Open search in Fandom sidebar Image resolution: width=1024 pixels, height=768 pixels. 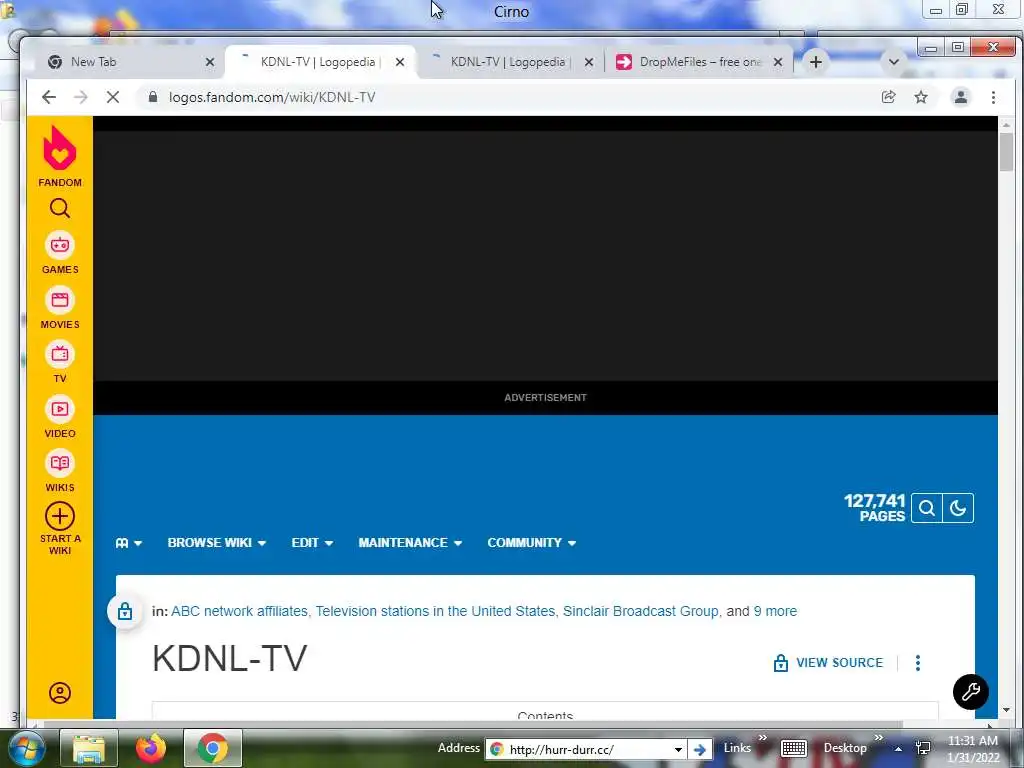pyautogui.click(x=59, y=208)
